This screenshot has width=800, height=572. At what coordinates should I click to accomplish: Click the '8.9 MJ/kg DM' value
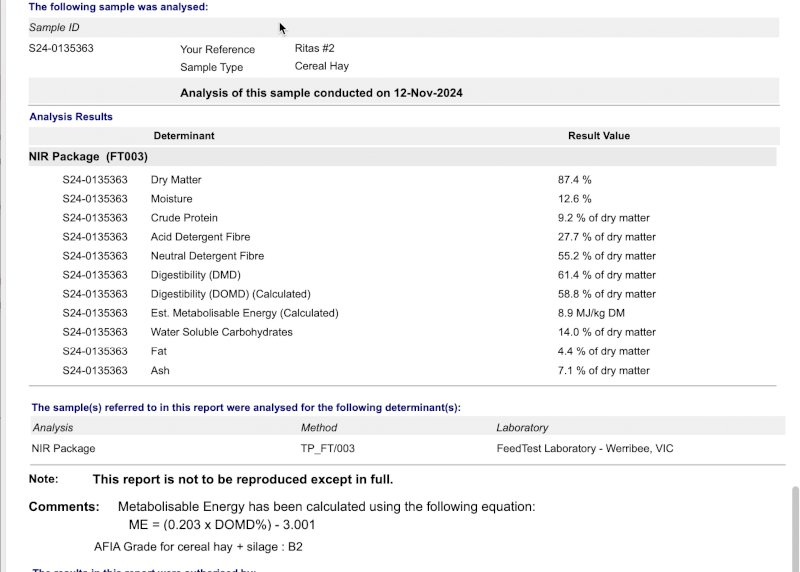(591, 313)
